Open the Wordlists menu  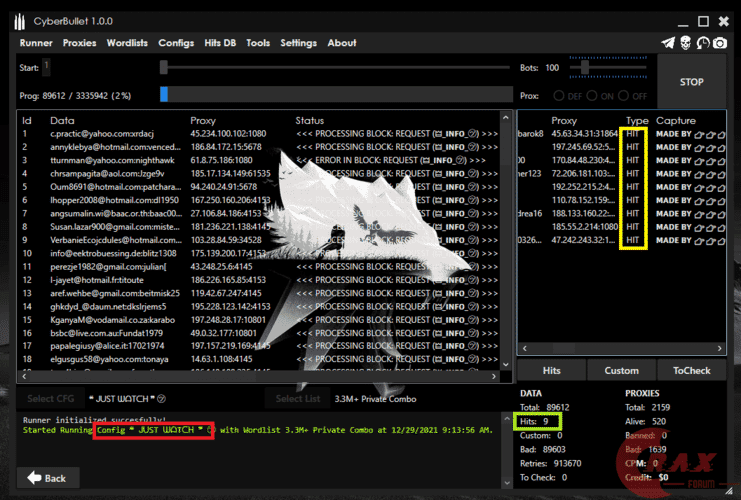point(127,43)
